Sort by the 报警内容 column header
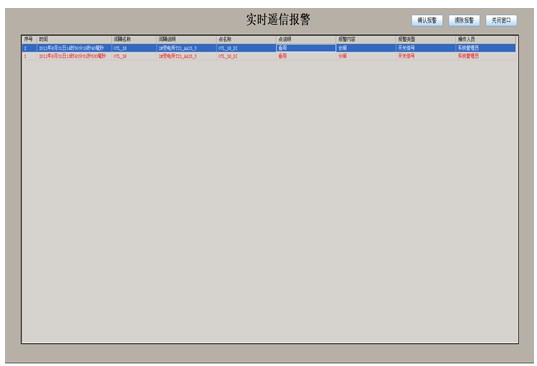Screen dimensions: 537x366 tap(366, 39)
